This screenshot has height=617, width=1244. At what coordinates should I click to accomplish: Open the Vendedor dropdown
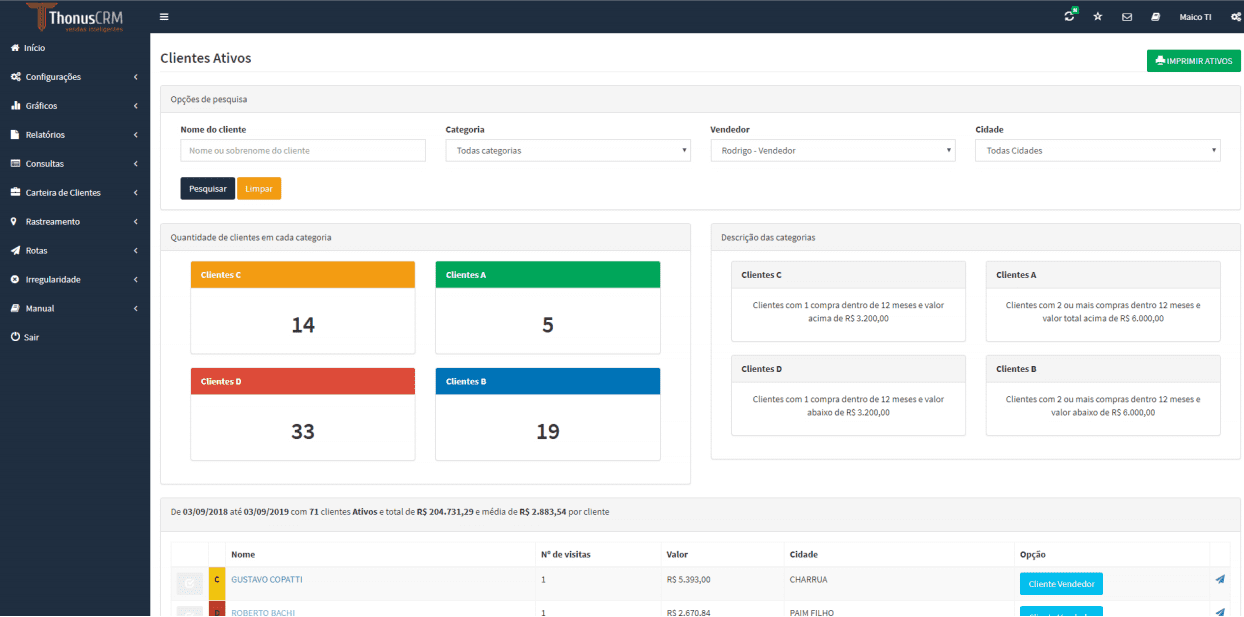point(833,151)
